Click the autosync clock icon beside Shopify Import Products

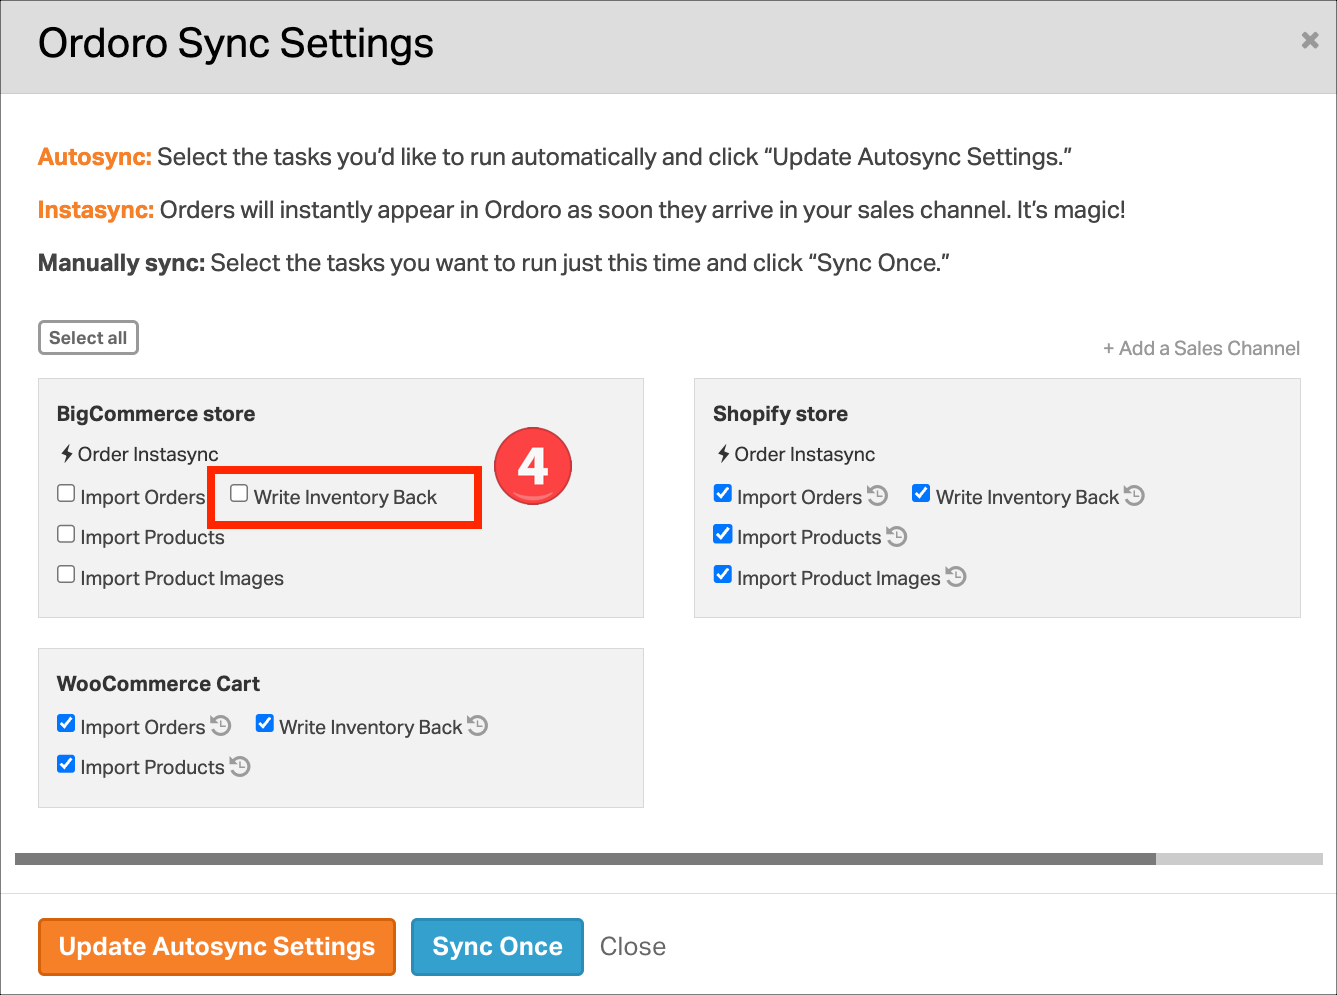897,536
